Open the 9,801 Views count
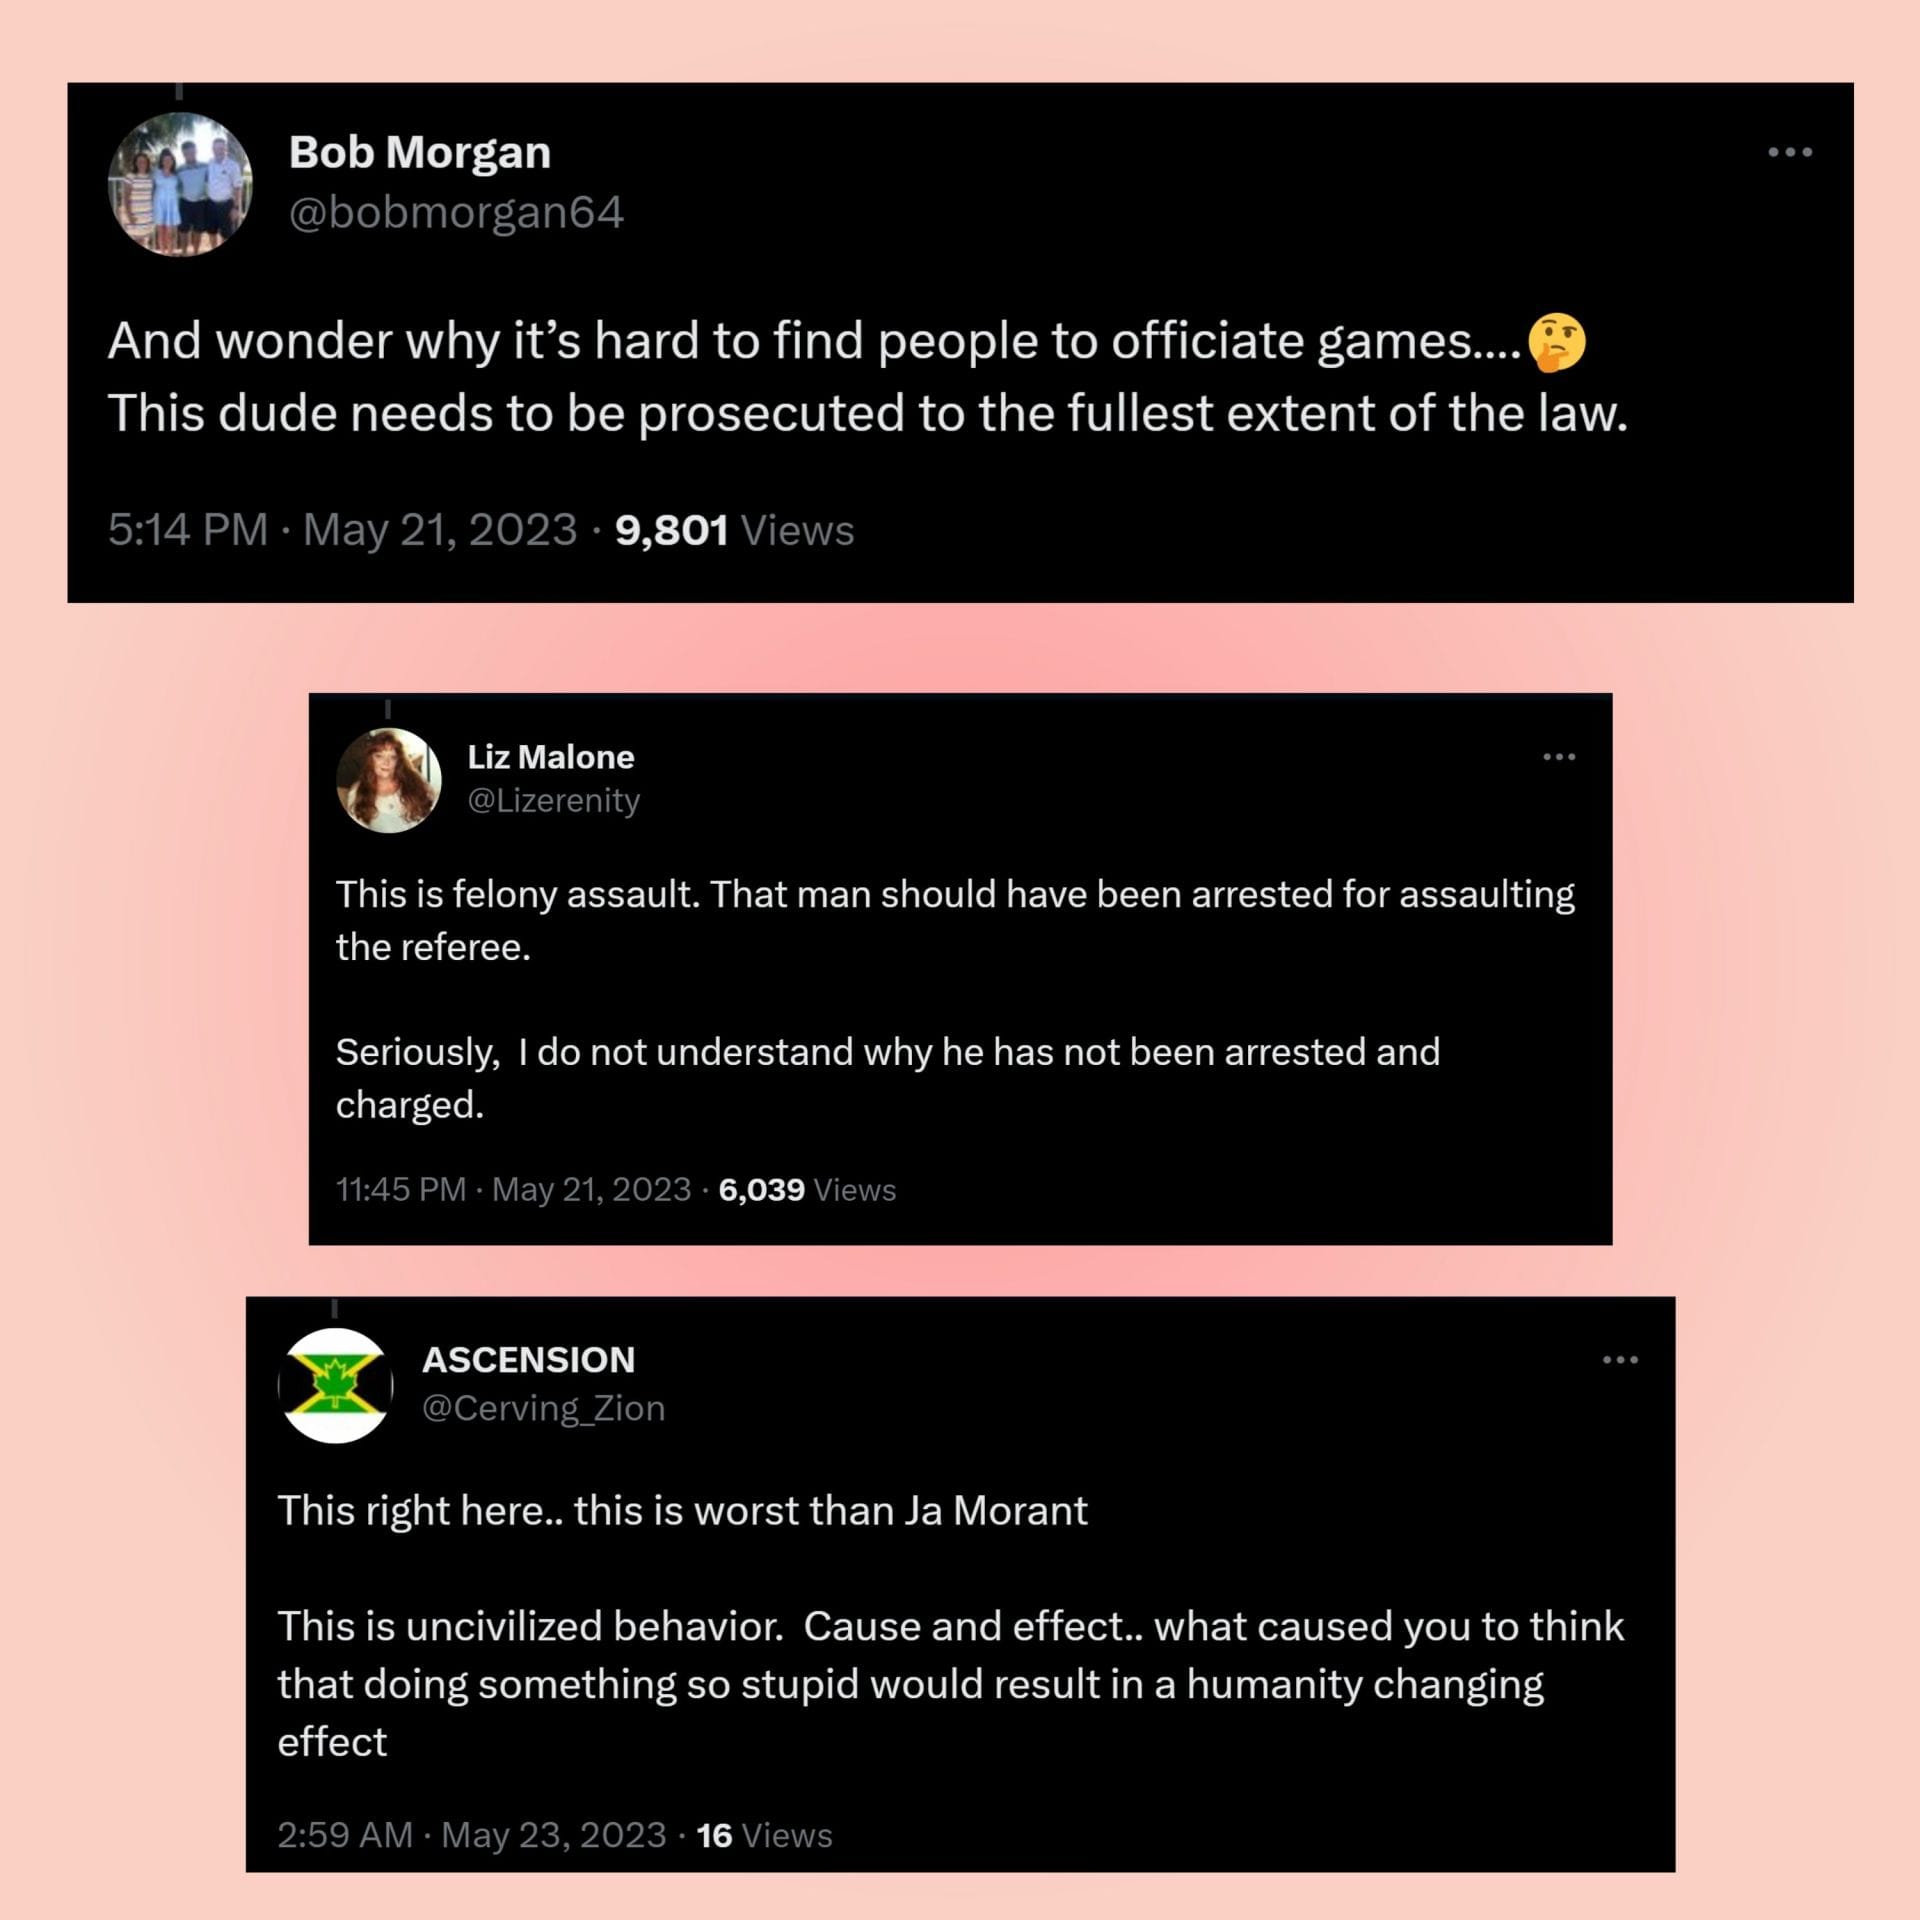The height and width of the screenshot is (1920, 1920). tap(734, 530)
